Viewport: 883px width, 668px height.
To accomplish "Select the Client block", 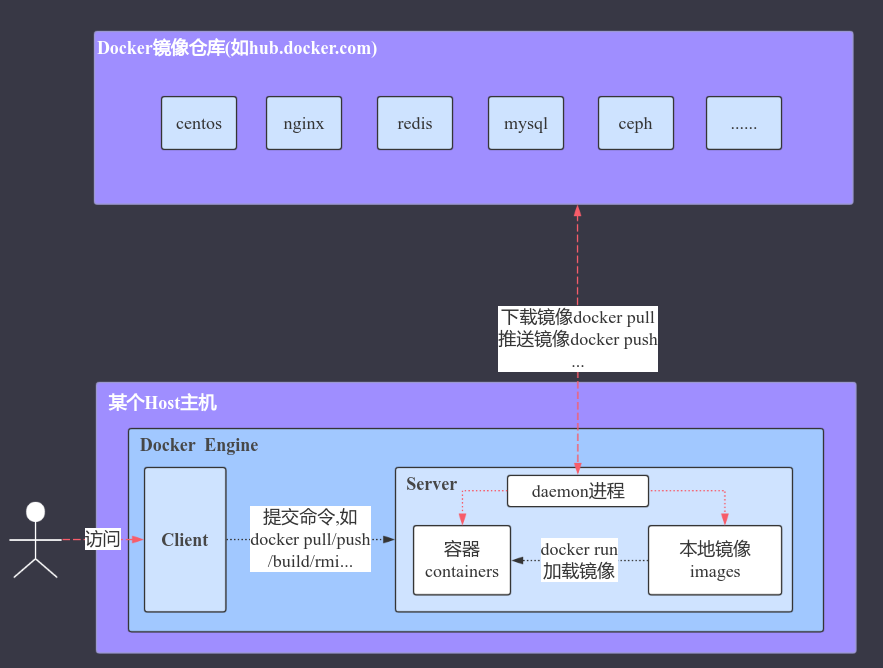I will pyautogui.click(x=185, y=540).
